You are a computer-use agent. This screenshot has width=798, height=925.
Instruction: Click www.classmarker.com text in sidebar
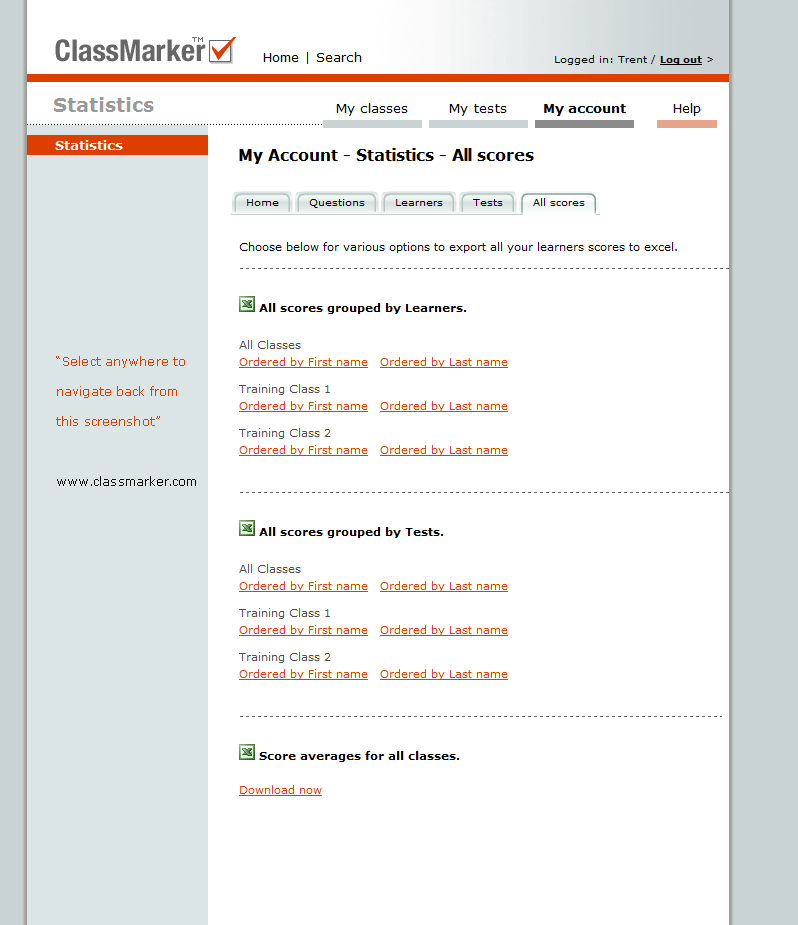coord(126,482)
